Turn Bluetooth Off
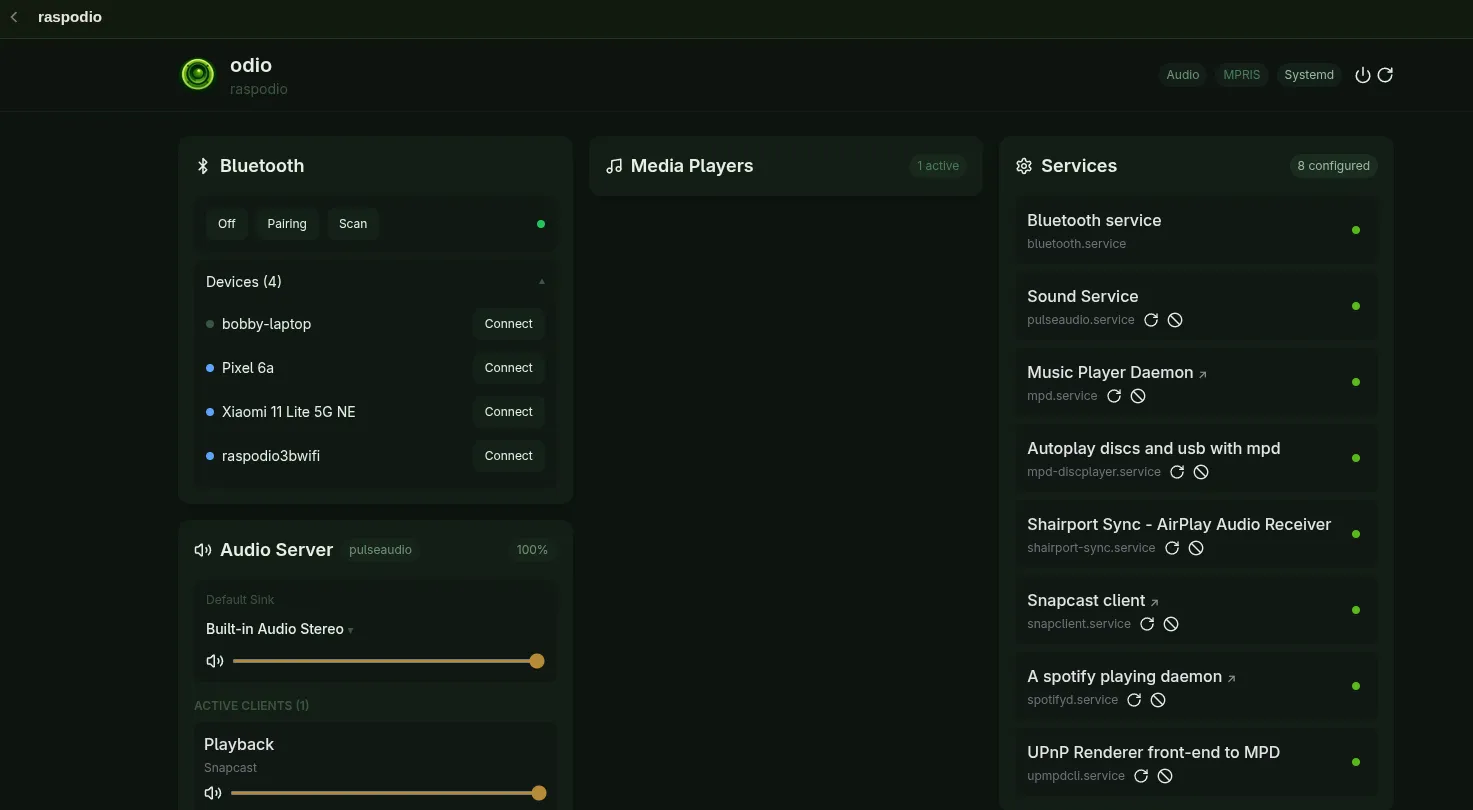Image resolution: width=1473 pixels, height=810 pixels. coord(227,224)
